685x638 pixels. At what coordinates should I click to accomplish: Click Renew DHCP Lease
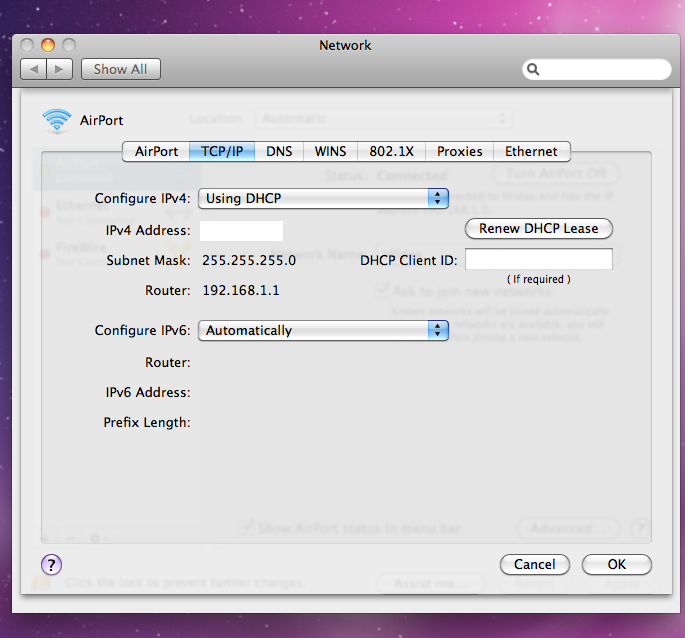click(x=539, y=229)
